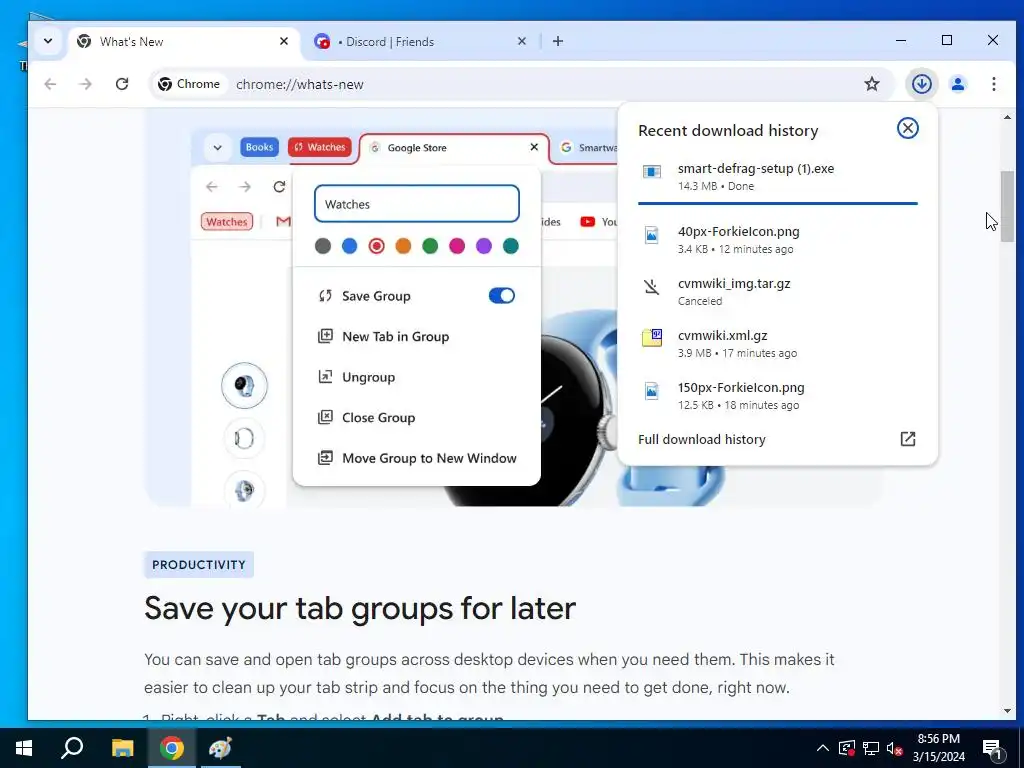Viewport: 1024px width, 768px height.
Task: Close the Discord | Friends tab
Action: [521, 41]
